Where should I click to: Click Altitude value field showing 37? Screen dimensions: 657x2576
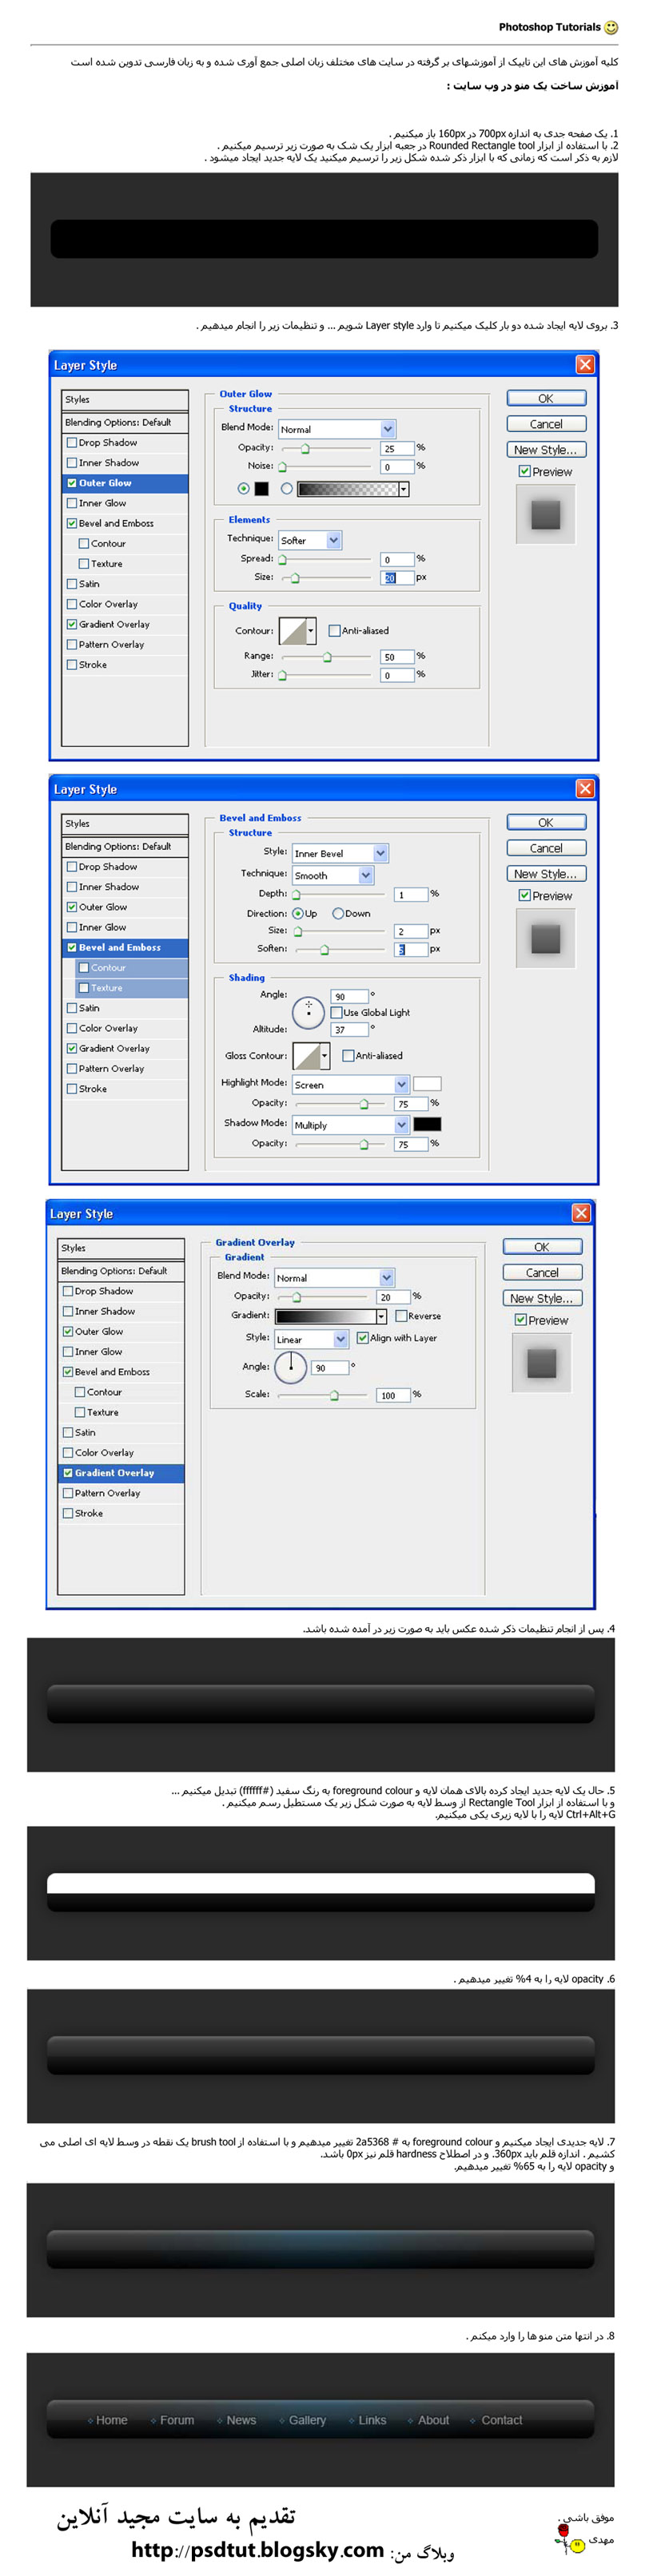coord(349,1029)
